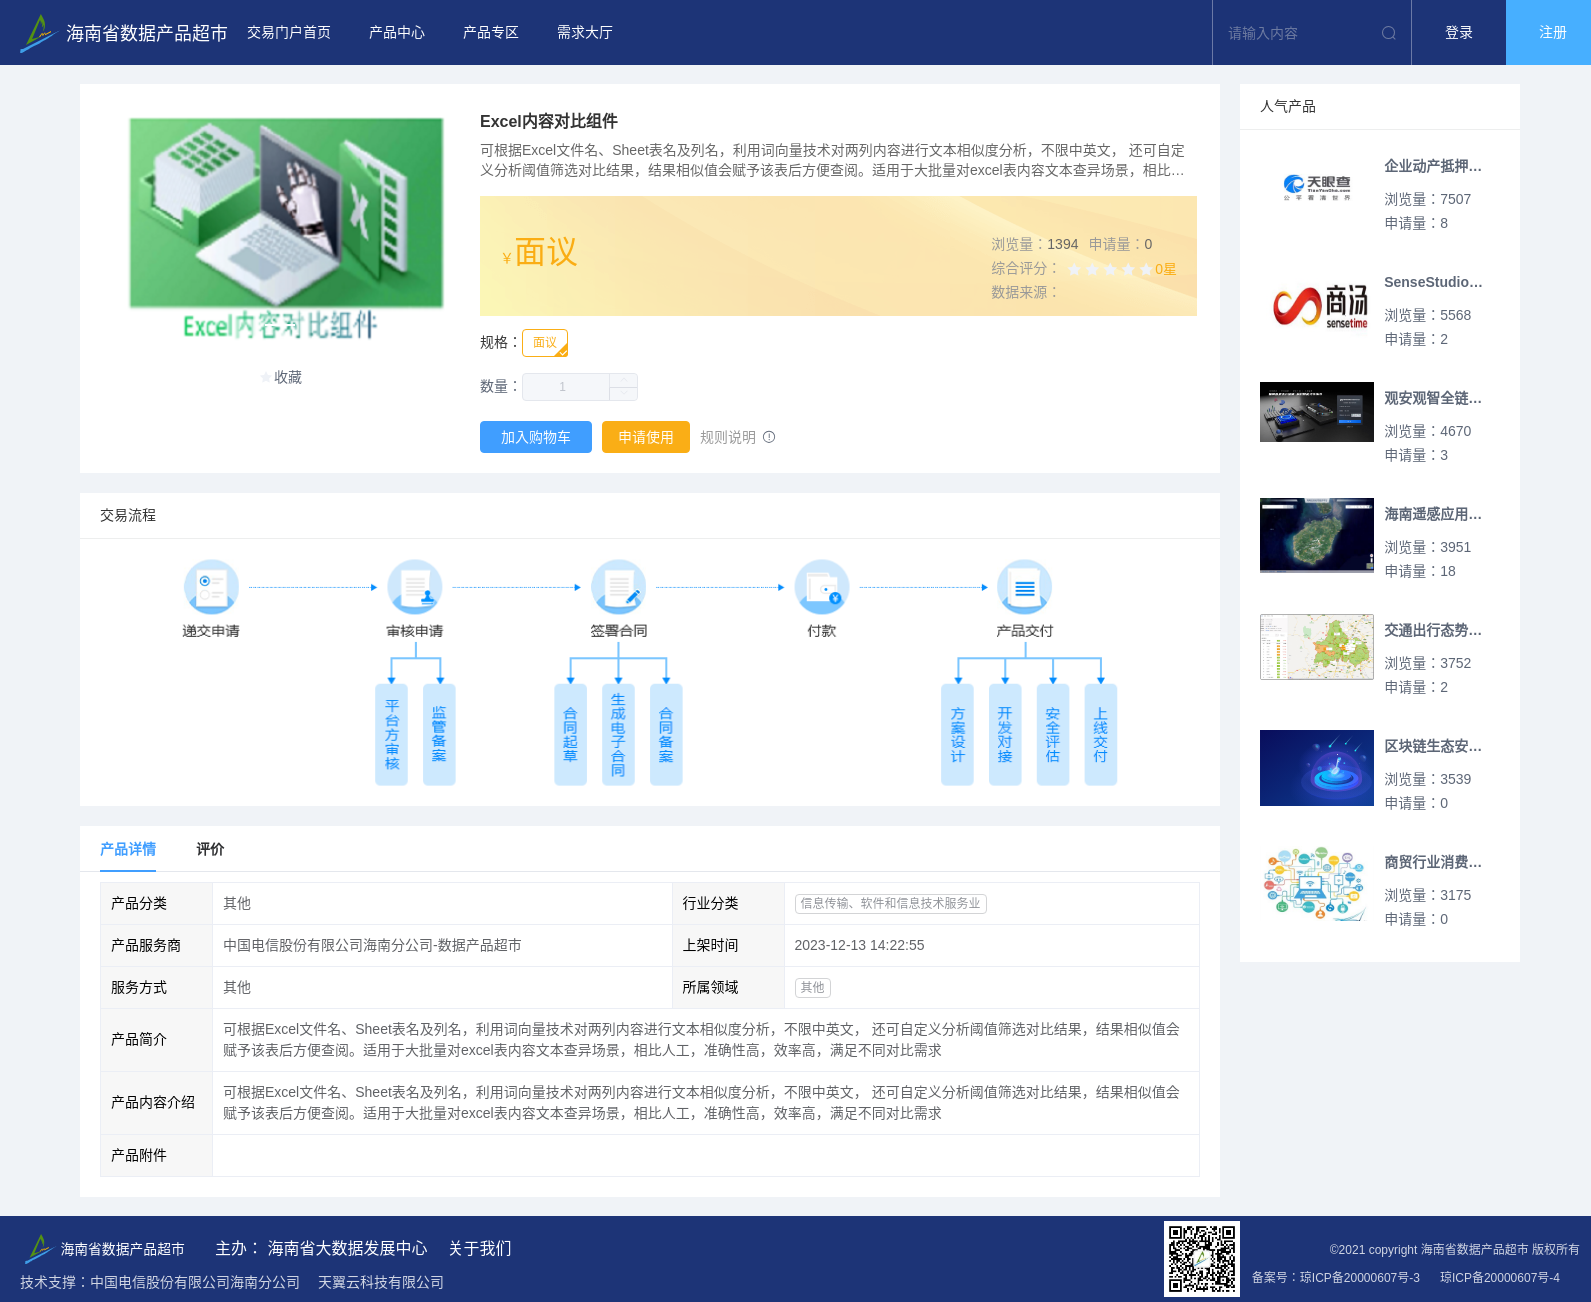Open the 产品中心 menu item
The height and width of the screenshot is (1302, 1591).
coord(397,33)
